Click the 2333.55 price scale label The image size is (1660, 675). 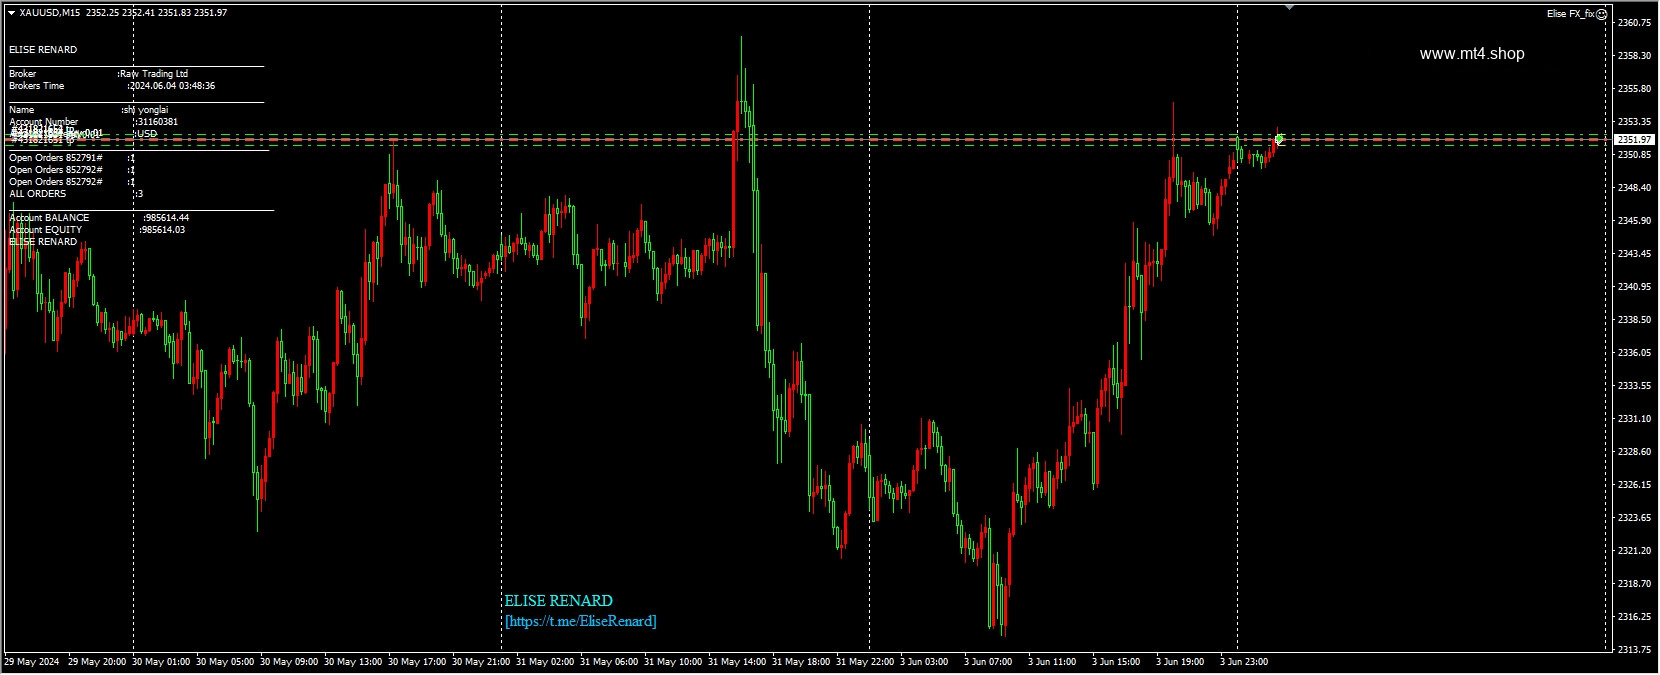click(x=1634, y=386)
